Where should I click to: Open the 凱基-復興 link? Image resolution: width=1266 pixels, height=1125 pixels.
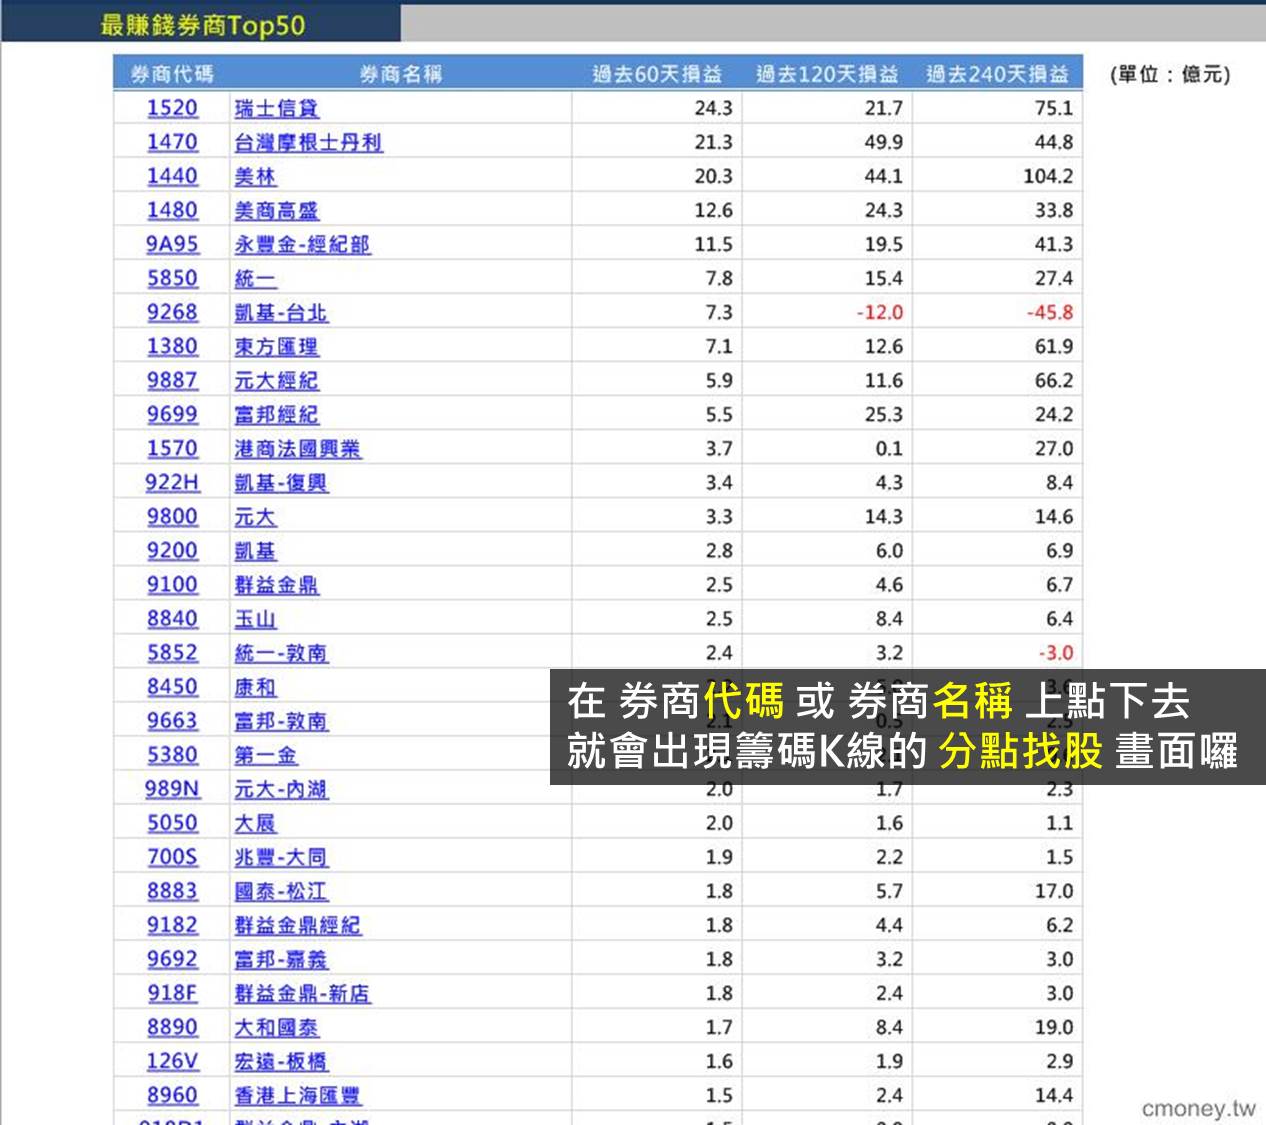click(281, 483)
